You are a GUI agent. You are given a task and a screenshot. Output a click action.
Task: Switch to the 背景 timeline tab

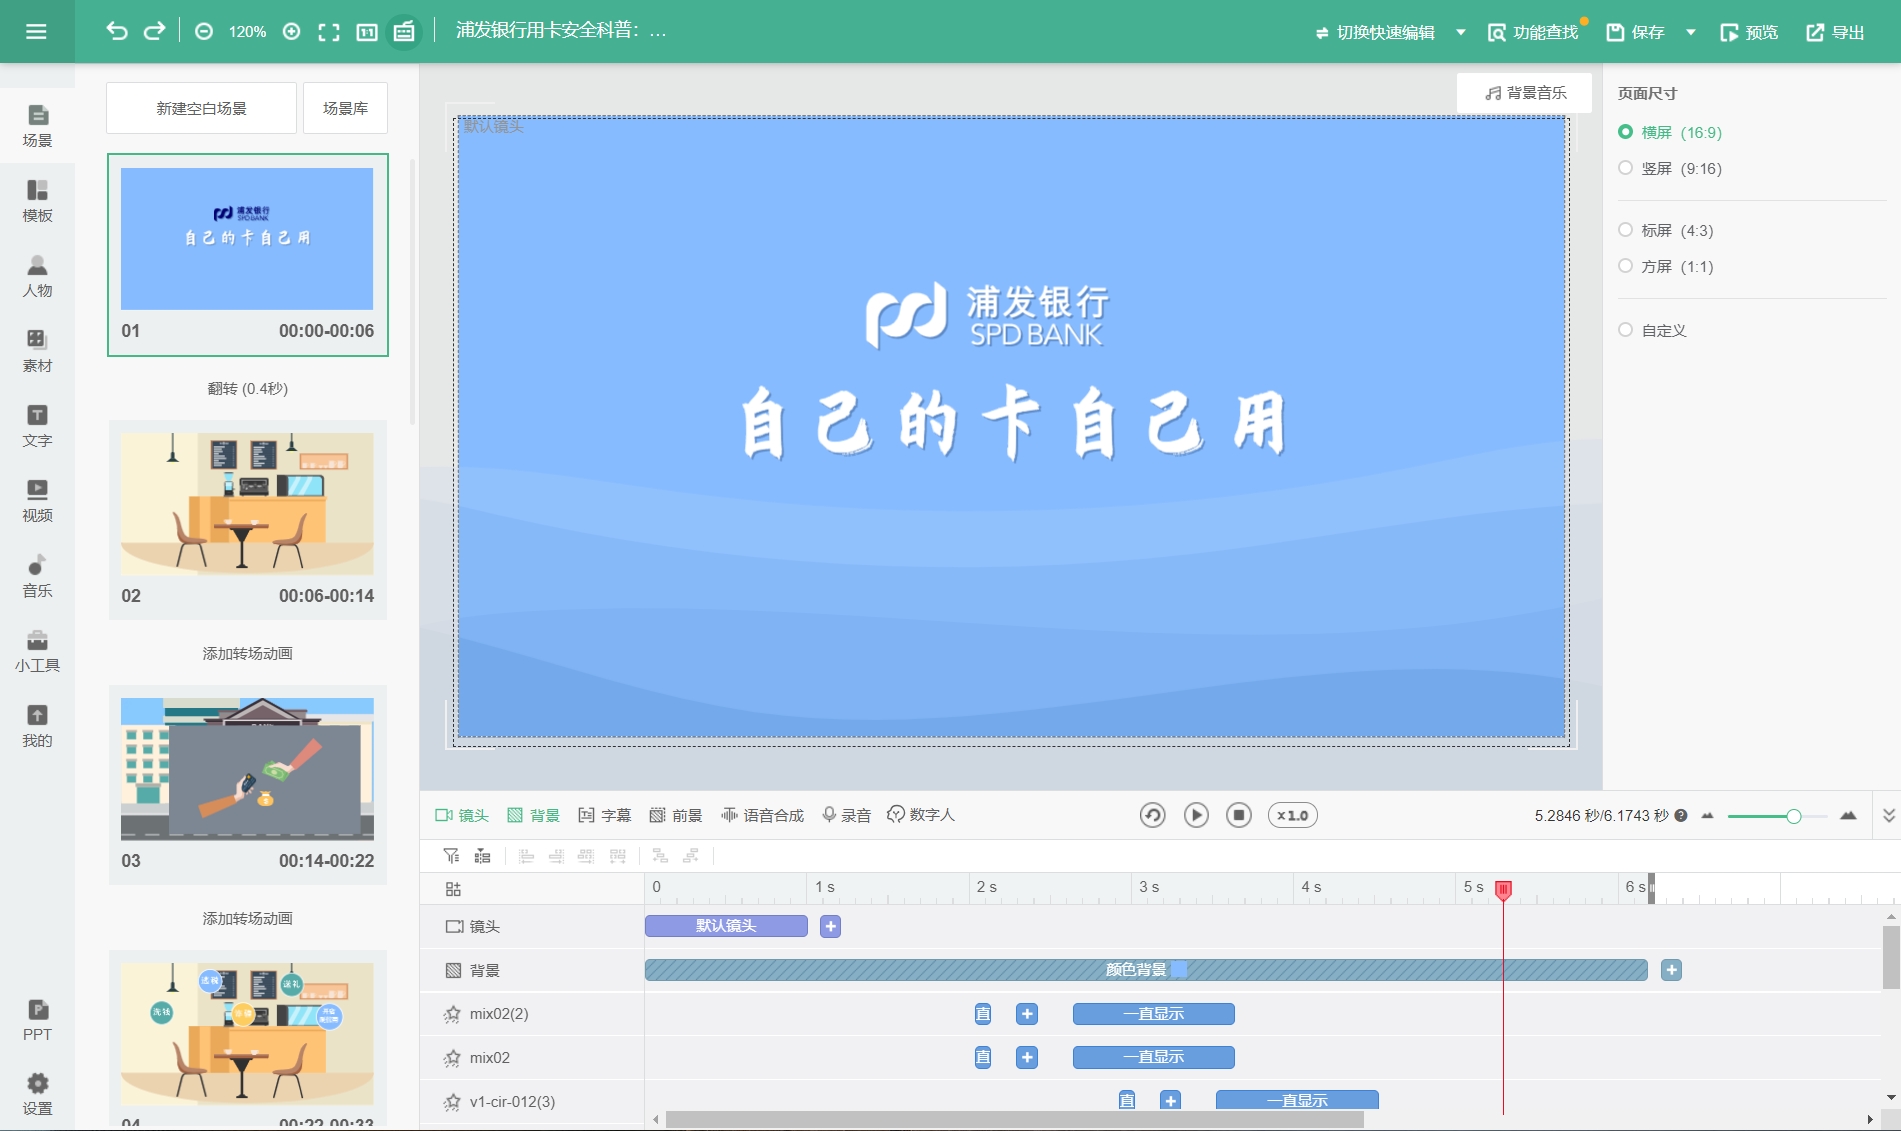[533, 815]
